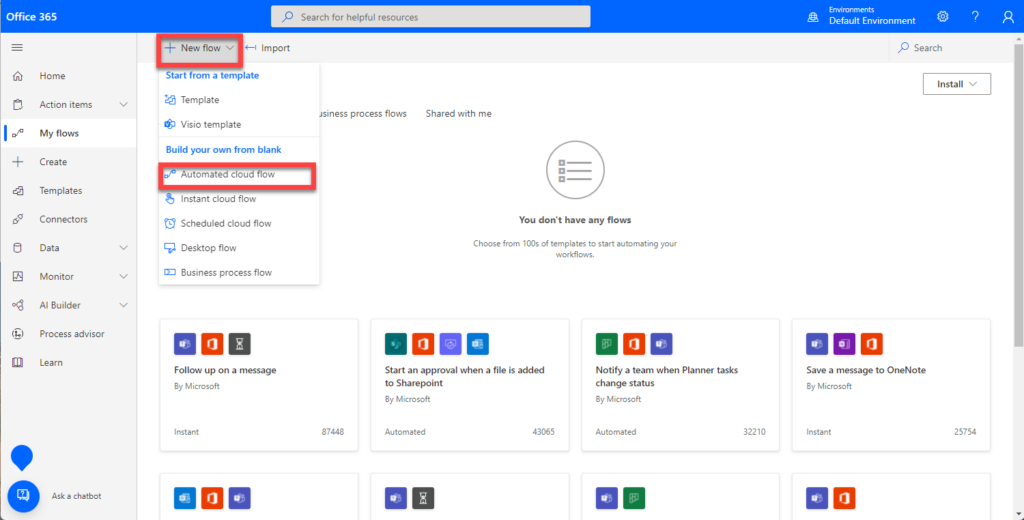
Task: Click the Monitor chart icon
Action: [x=18, y=276]
